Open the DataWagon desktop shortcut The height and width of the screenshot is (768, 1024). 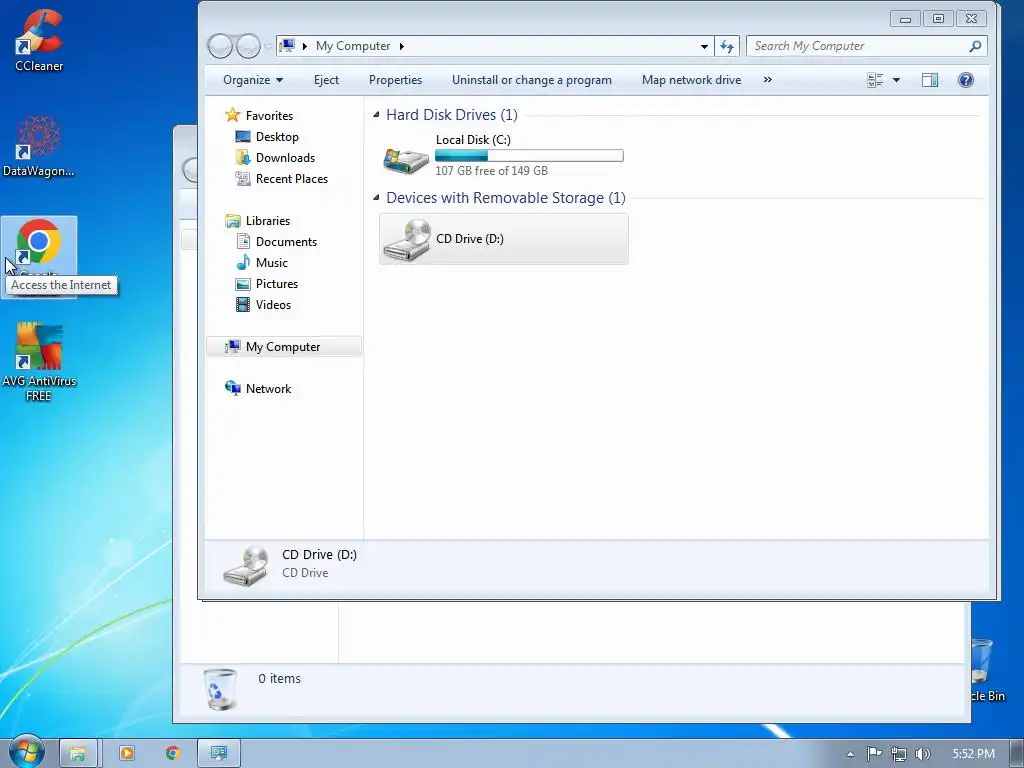click(x=39, y=146)
